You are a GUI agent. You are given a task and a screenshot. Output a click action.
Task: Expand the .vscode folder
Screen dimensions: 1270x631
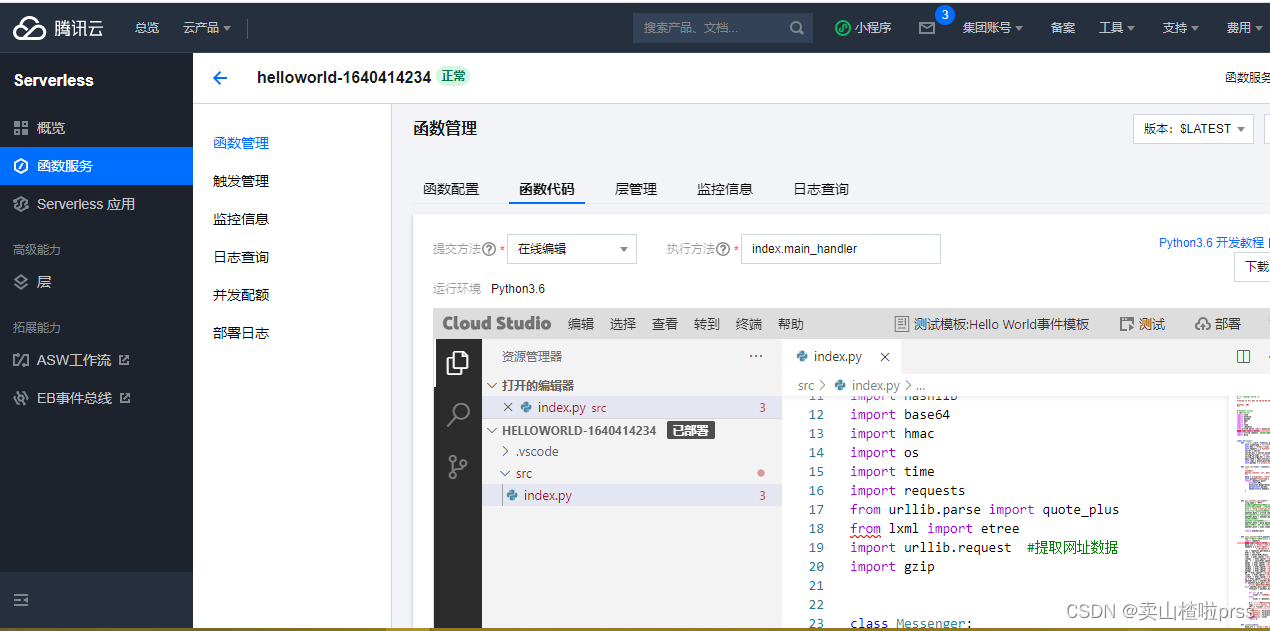(505, 452)
